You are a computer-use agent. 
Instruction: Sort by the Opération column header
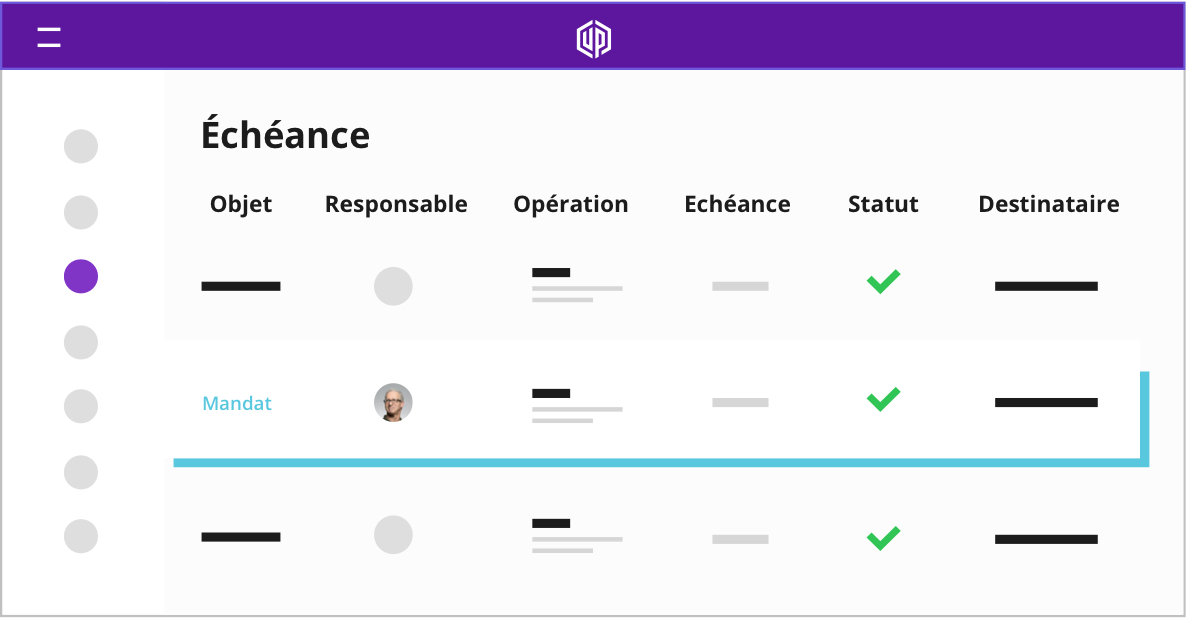coord(571,204)
